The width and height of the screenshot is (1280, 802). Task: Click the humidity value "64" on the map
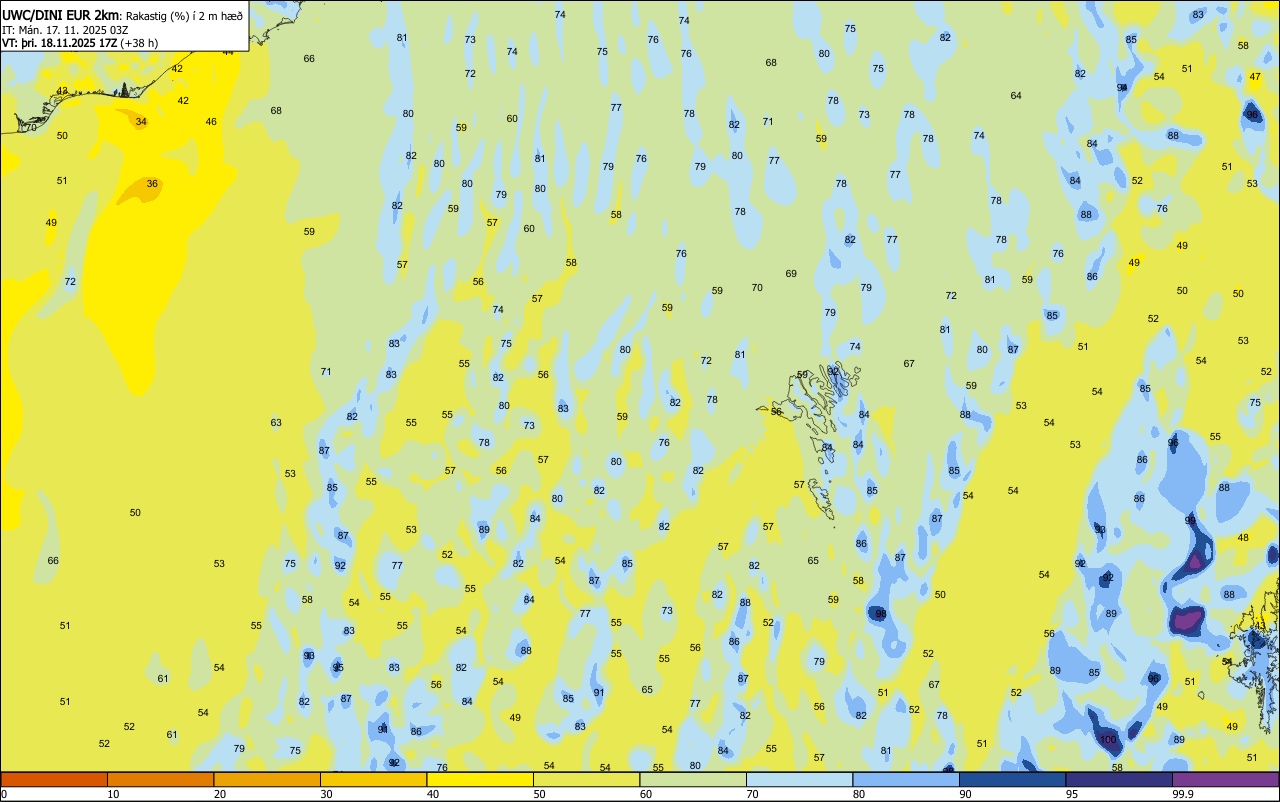point(1016,96)
